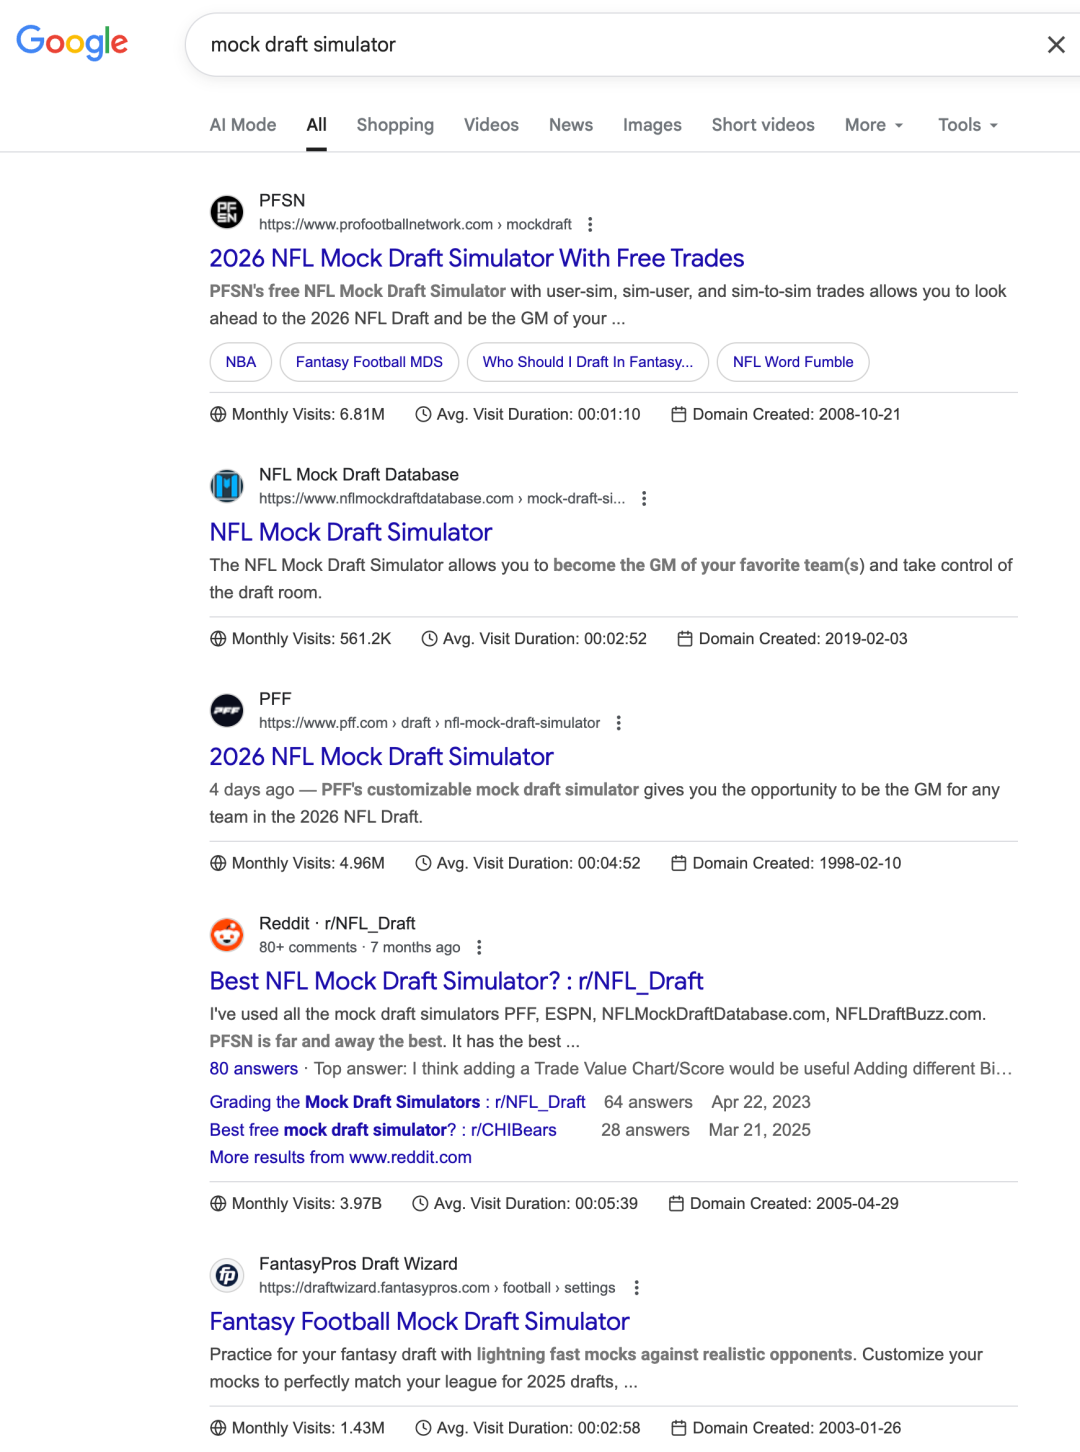1080x1452 pixels.
Task: Click the PFSN site favicon
Action: [x=227, y=212]
